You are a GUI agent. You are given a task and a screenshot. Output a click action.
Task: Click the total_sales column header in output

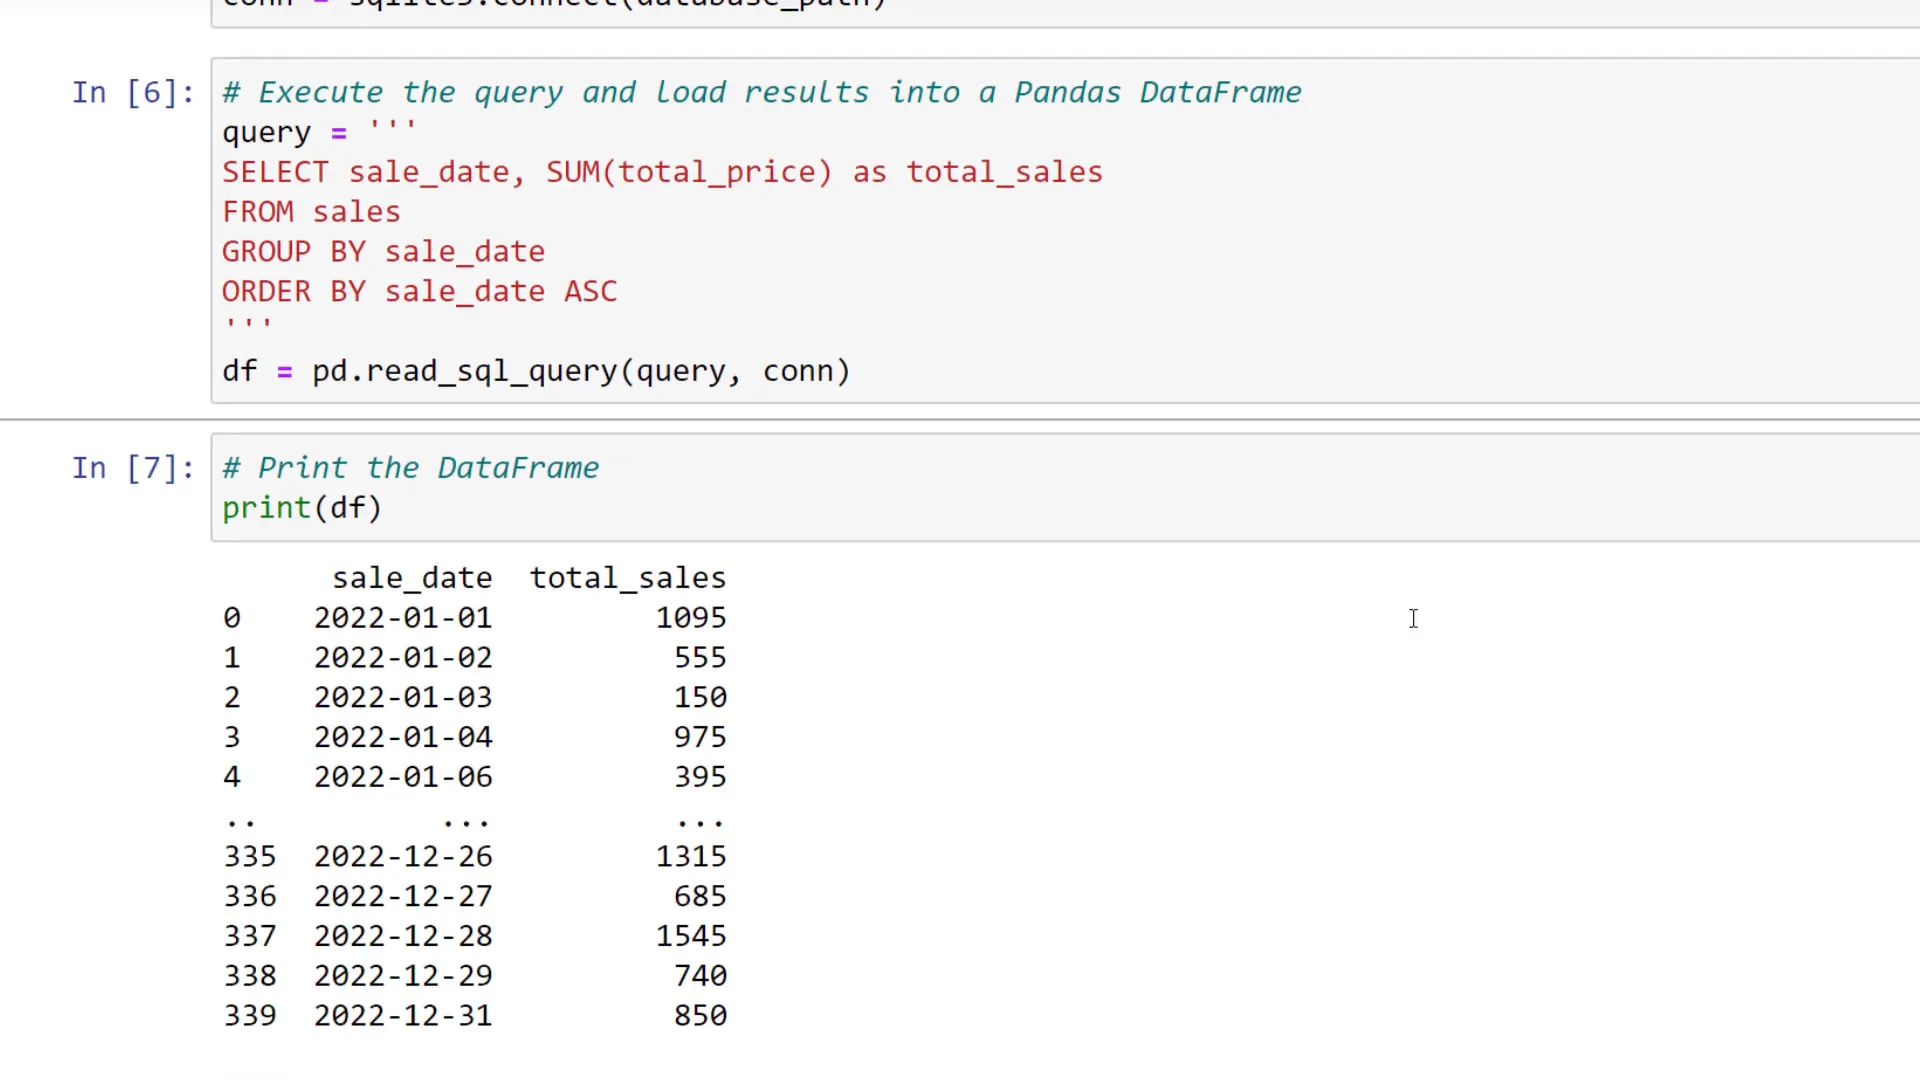(x=628, y=577)
